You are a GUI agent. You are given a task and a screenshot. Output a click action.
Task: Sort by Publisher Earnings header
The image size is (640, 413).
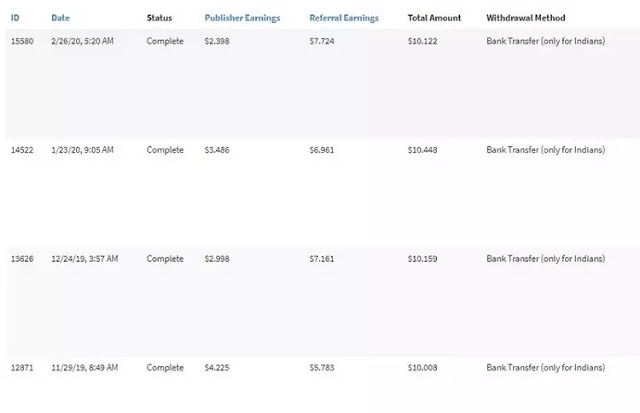pos(240,18)
